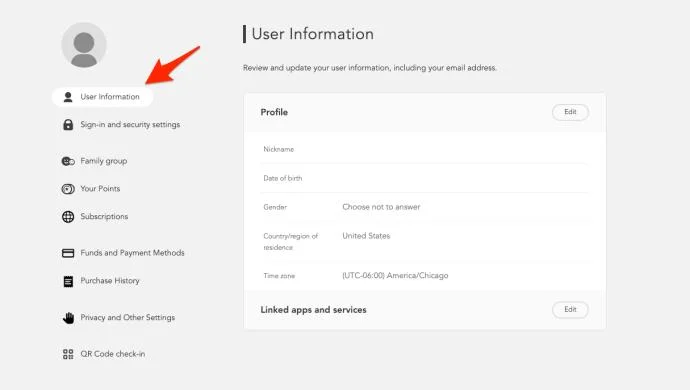Open the User Information menu item
The height and width of the screenshot is (390, 690).
[x=103, y=97]
